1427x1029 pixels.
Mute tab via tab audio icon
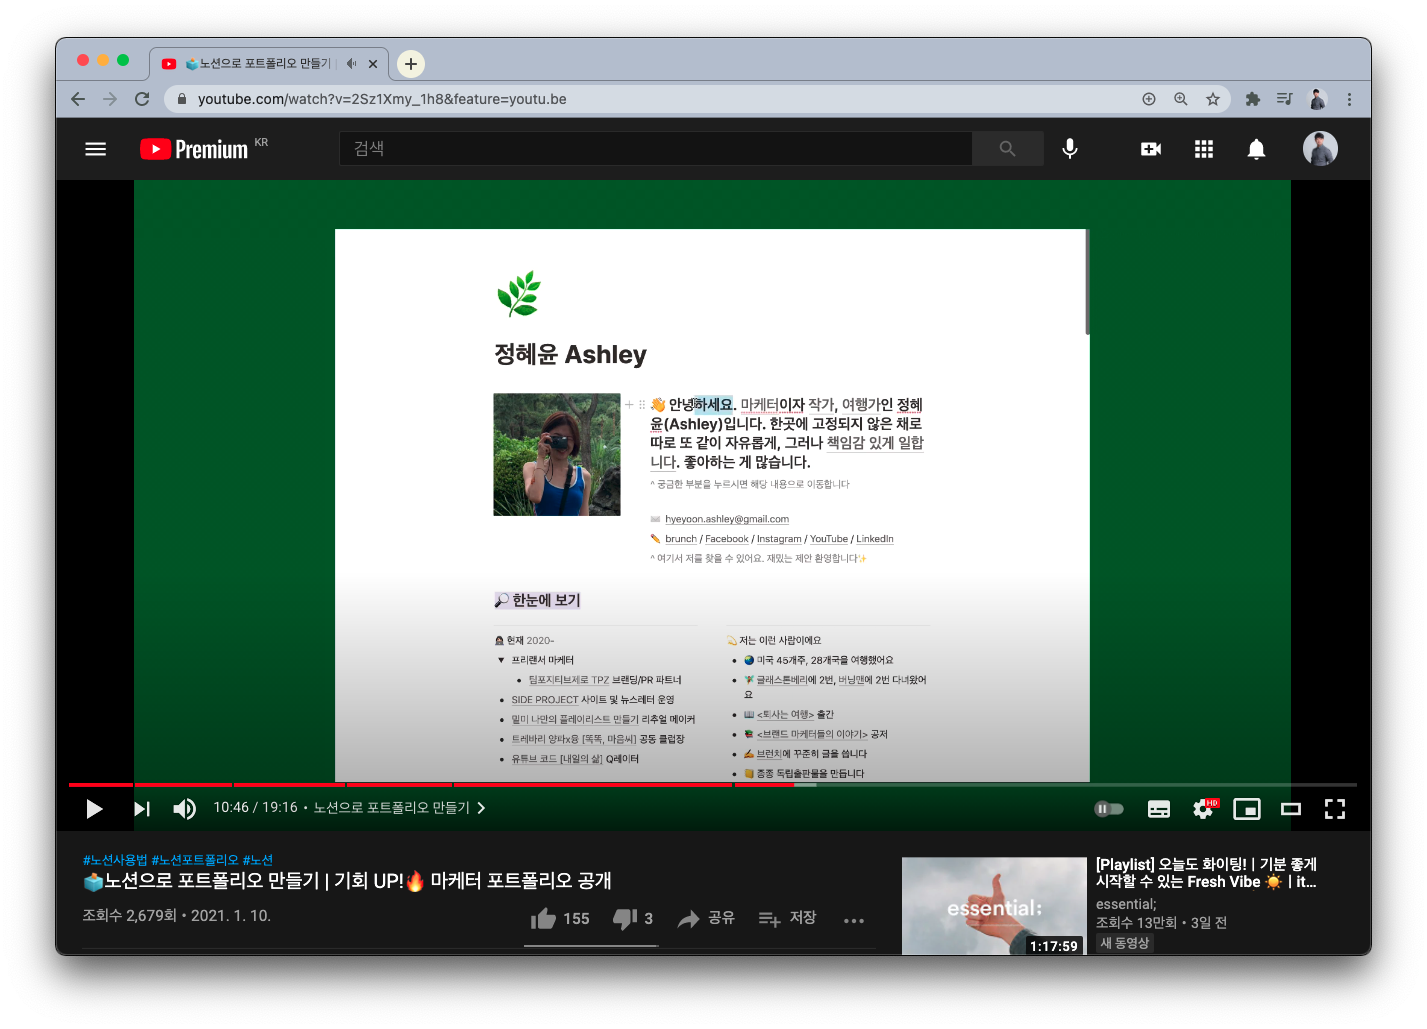(351, 63)
